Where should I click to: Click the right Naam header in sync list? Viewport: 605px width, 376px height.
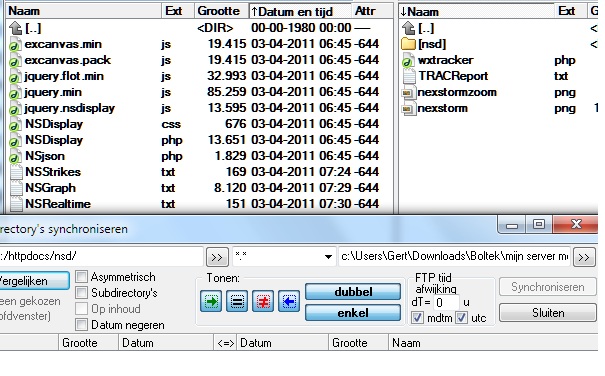[493, 343]
